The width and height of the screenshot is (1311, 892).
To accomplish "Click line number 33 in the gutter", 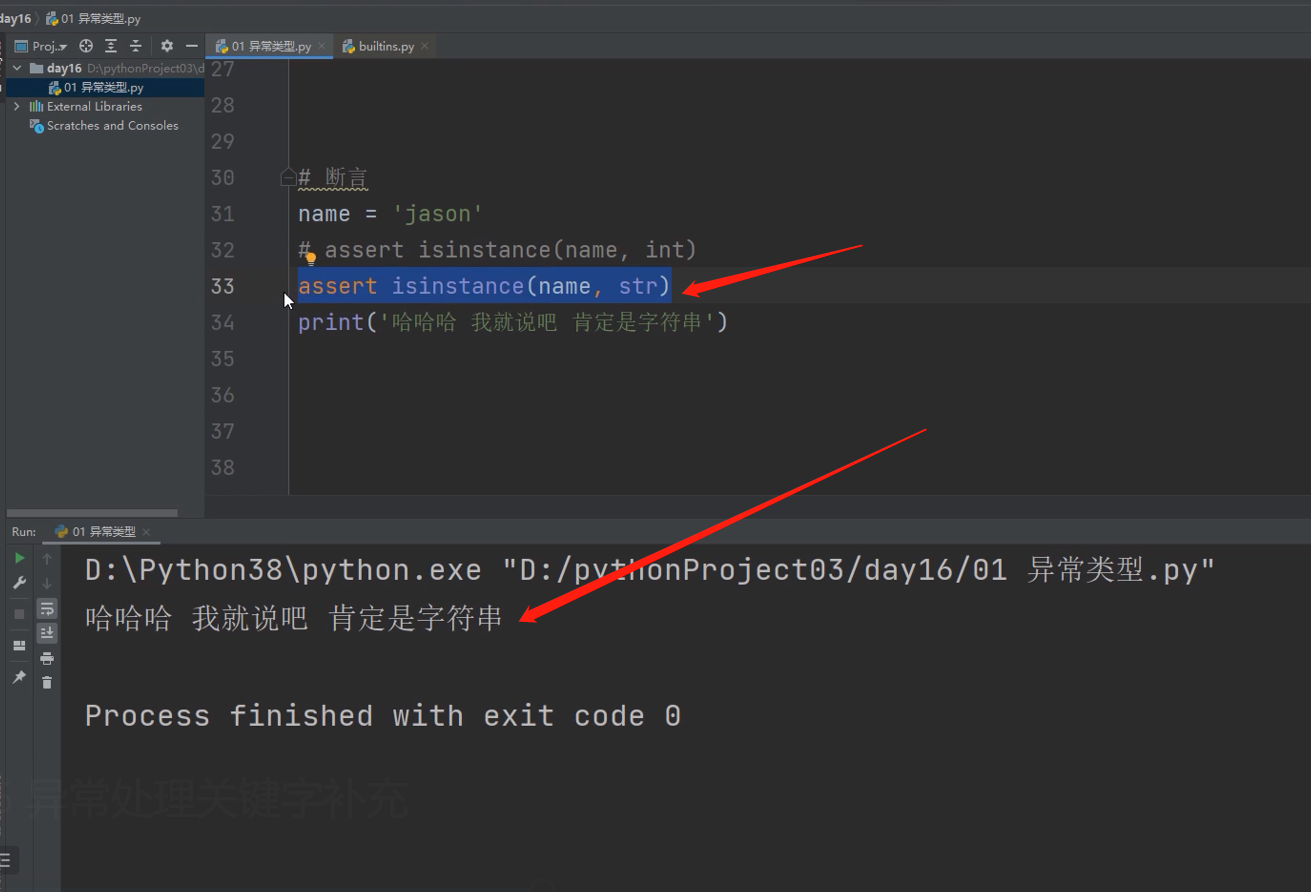I will [x=223, y=286].
